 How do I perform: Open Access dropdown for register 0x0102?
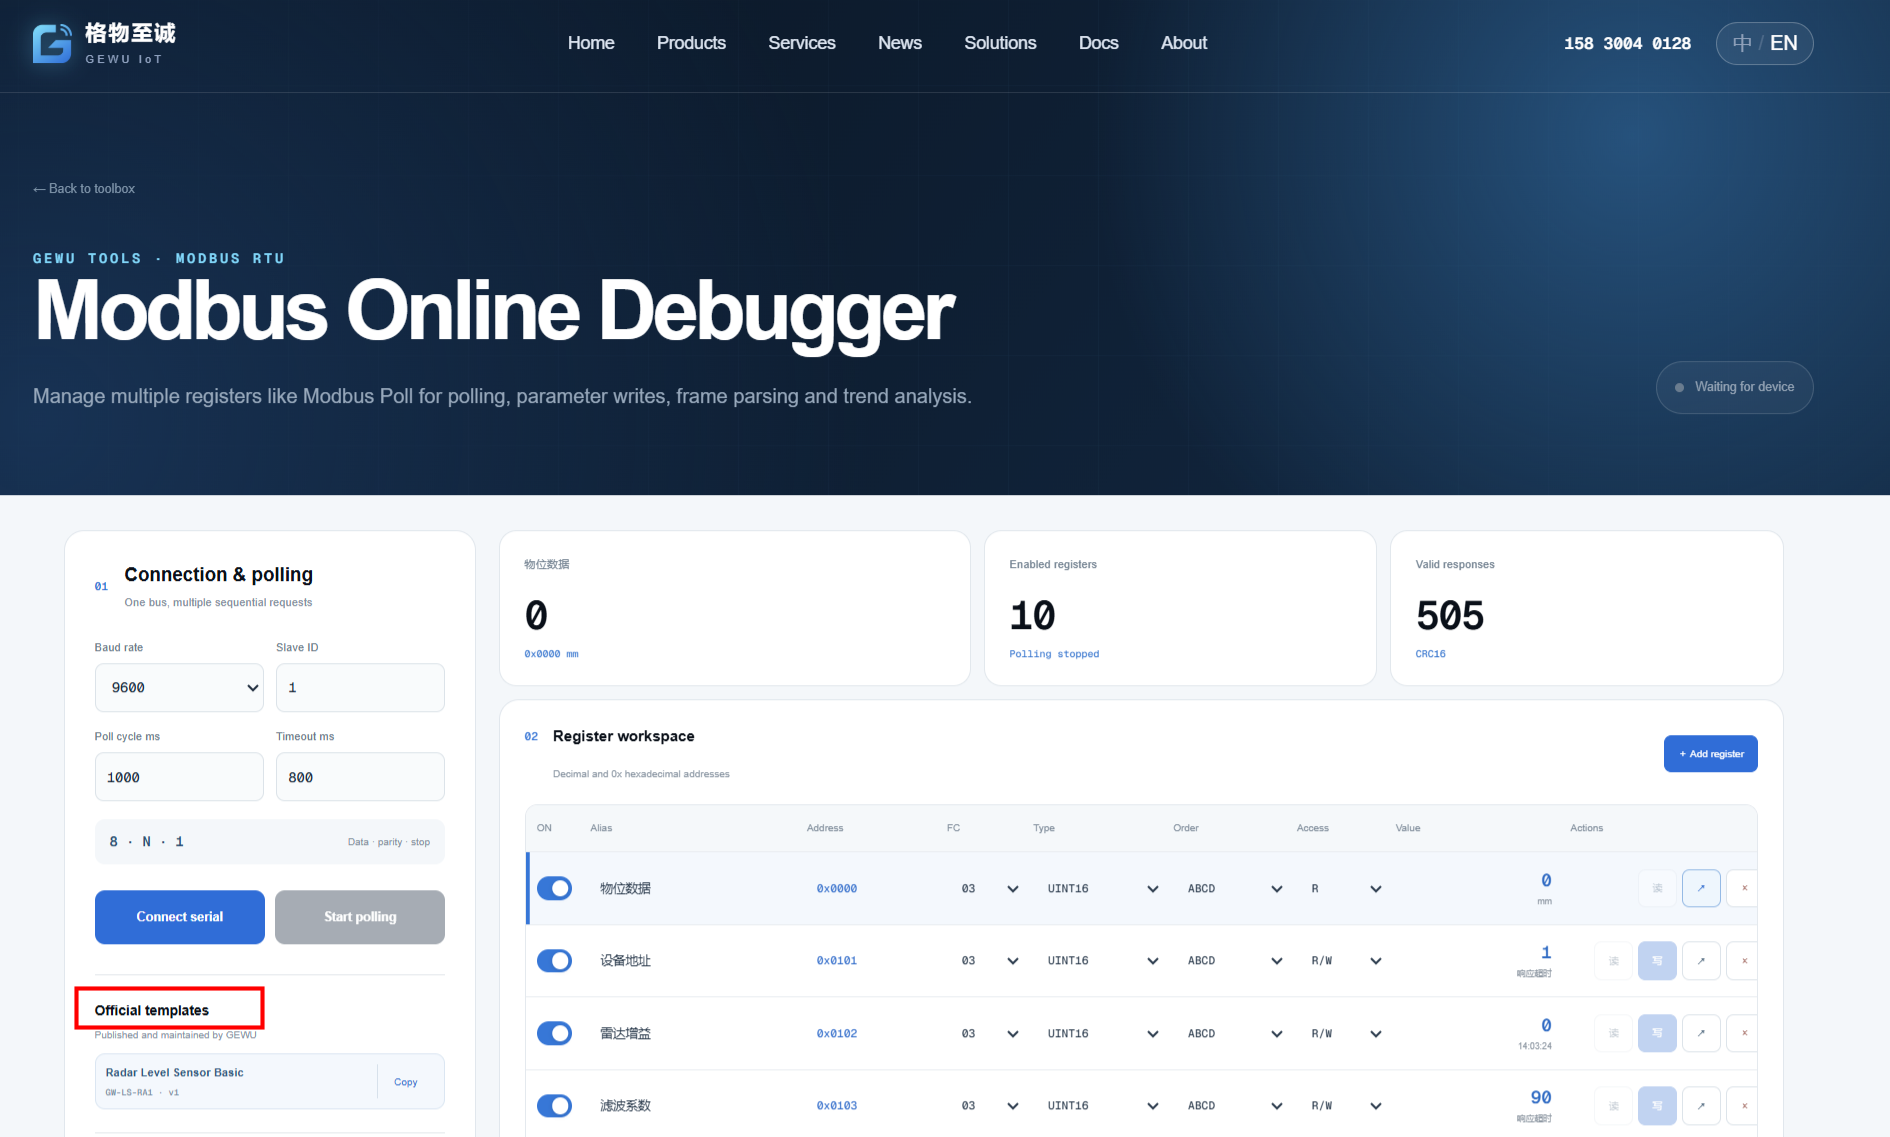coord(1346,1033)
